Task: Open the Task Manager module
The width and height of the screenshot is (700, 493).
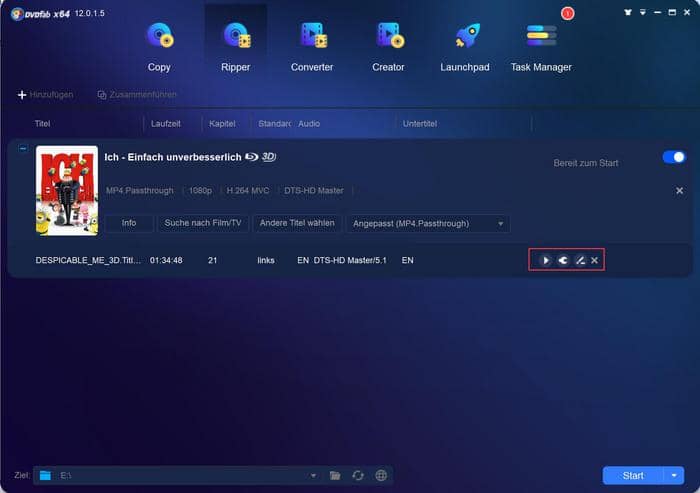Action: point(541,47)
